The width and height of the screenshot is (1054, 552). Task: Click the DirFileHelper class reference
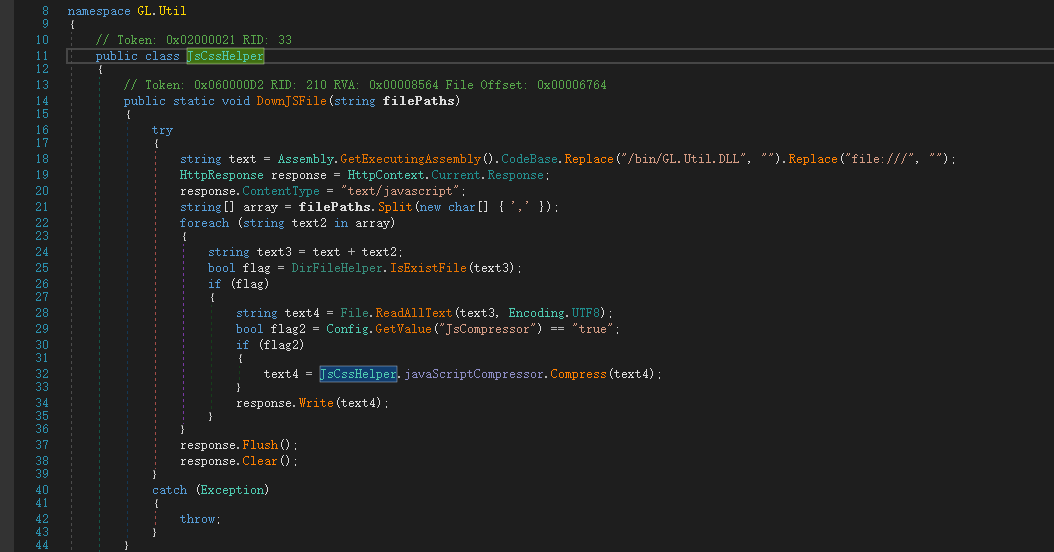(x=337, y=268)
